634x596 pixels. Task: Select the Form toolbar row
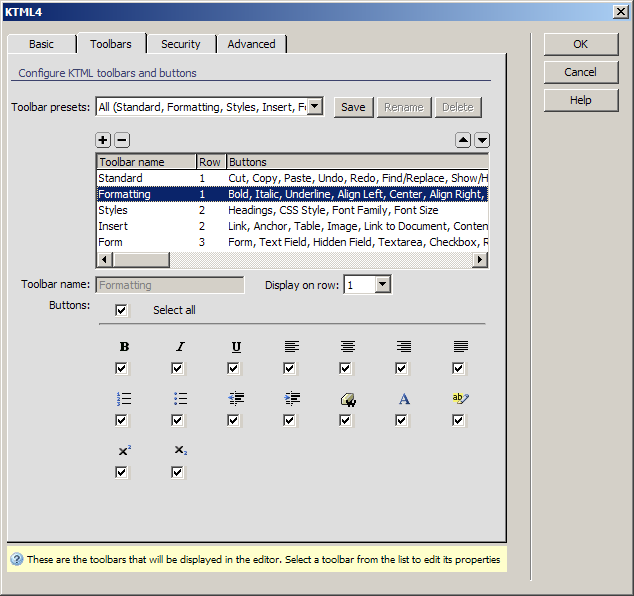(293, 242)
